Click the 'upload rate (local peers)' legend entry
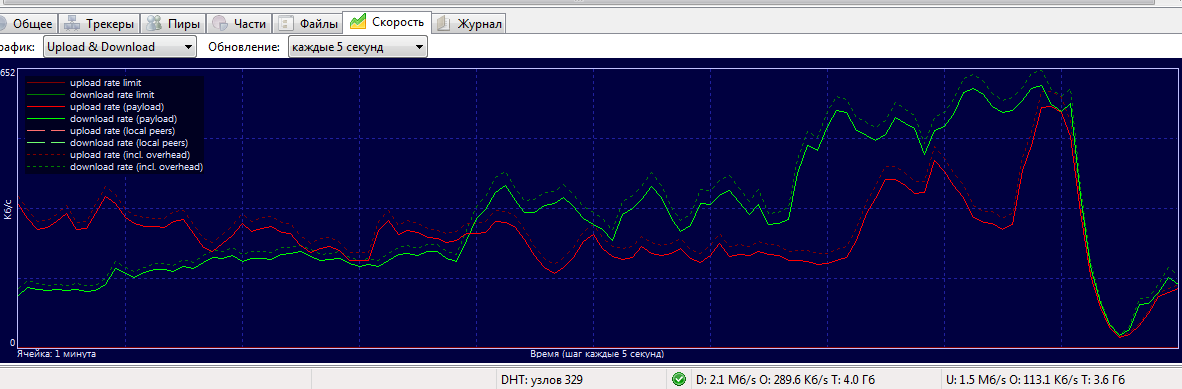The width and height of the screenshot is (1182, 389). pos(123,131)
